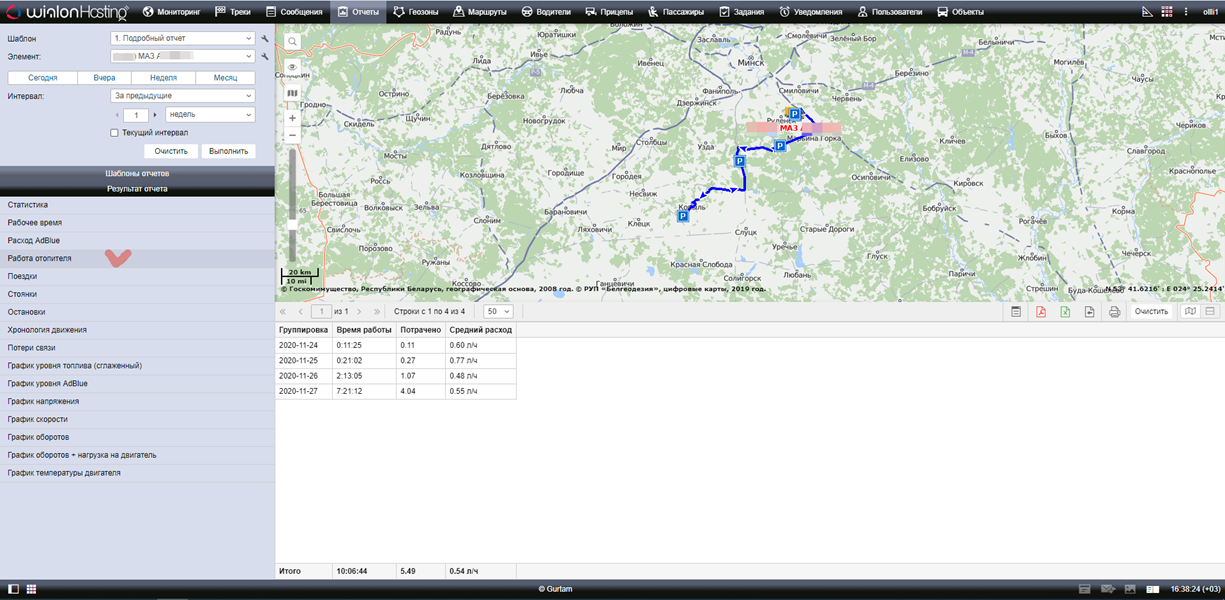Toggle the map view button beside Очистить

(x=1190, y=312)
